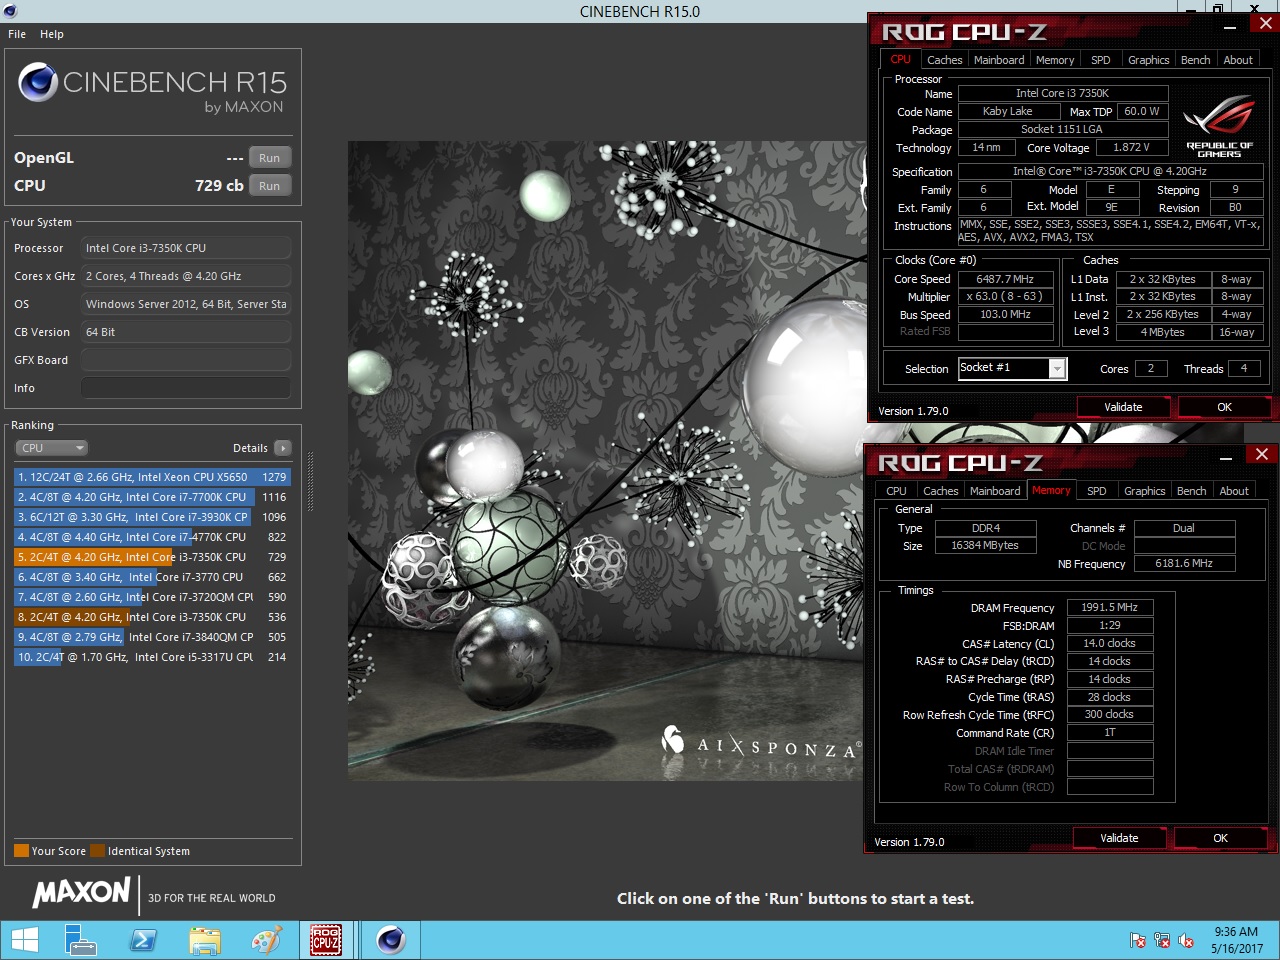Select ranking row Core i7-3930K

[x=152, y=517]
